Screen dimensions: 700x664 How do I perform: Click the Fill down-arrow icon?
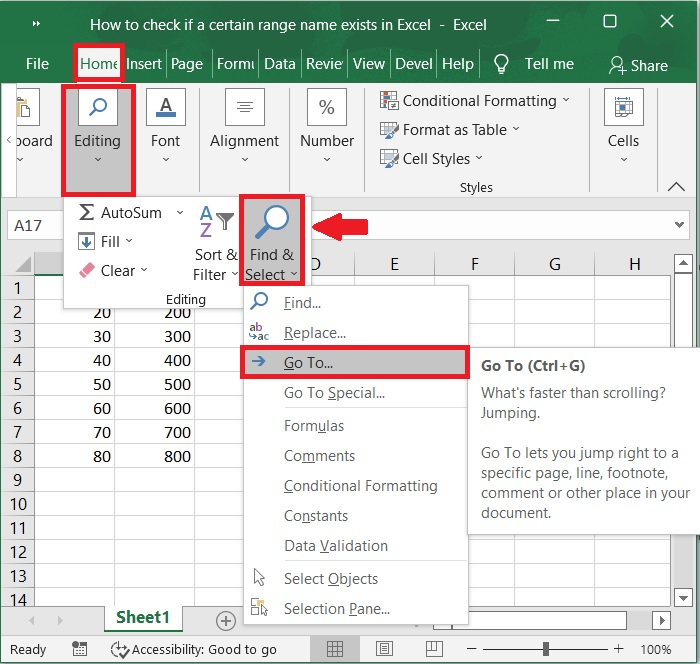coord(86,242)
